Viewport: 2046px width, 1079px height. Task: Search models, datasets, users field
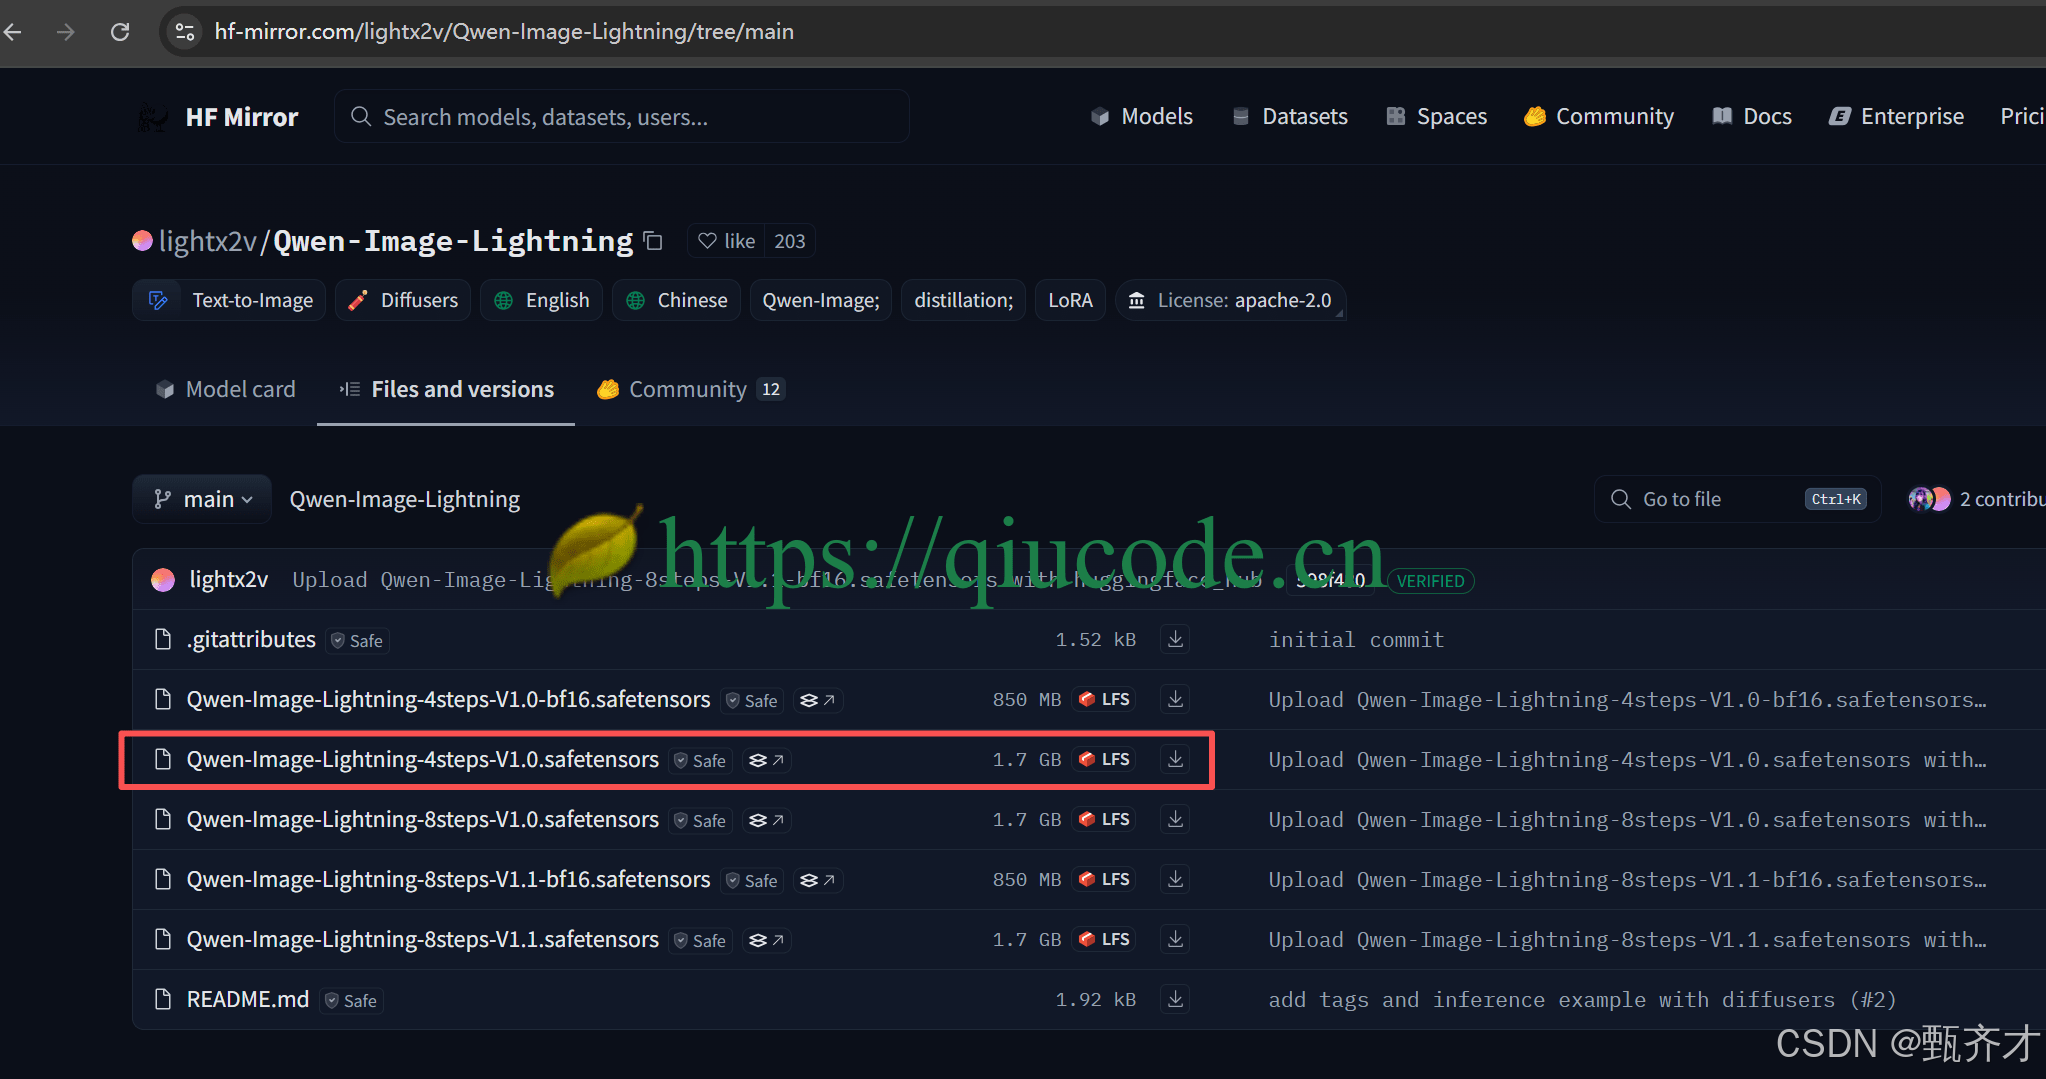click(622, 117)
